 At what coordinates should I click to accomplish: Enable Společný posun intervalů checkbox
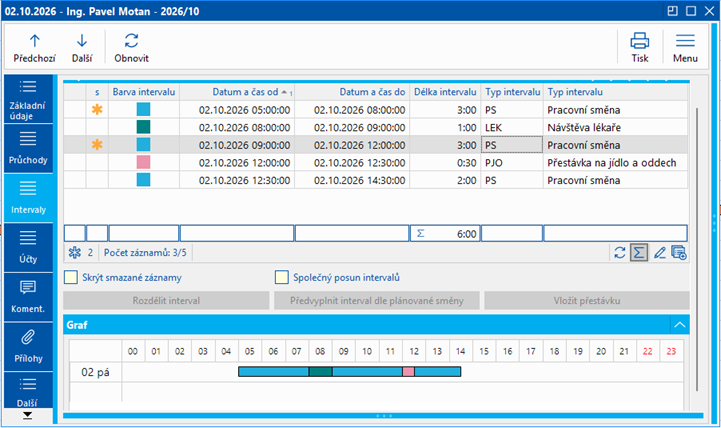click(x=281, y=277)
